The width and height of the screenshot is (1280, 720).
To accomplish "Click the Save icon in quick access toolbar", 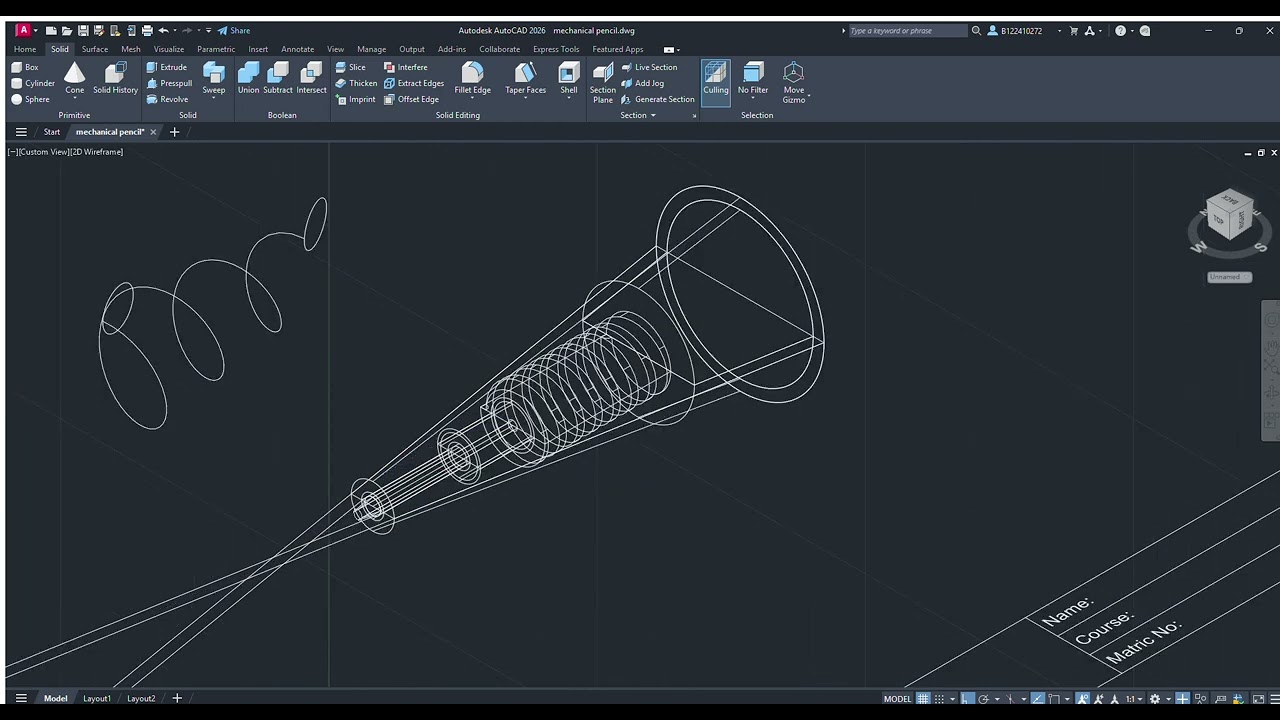I will click(x=83, y=30).
